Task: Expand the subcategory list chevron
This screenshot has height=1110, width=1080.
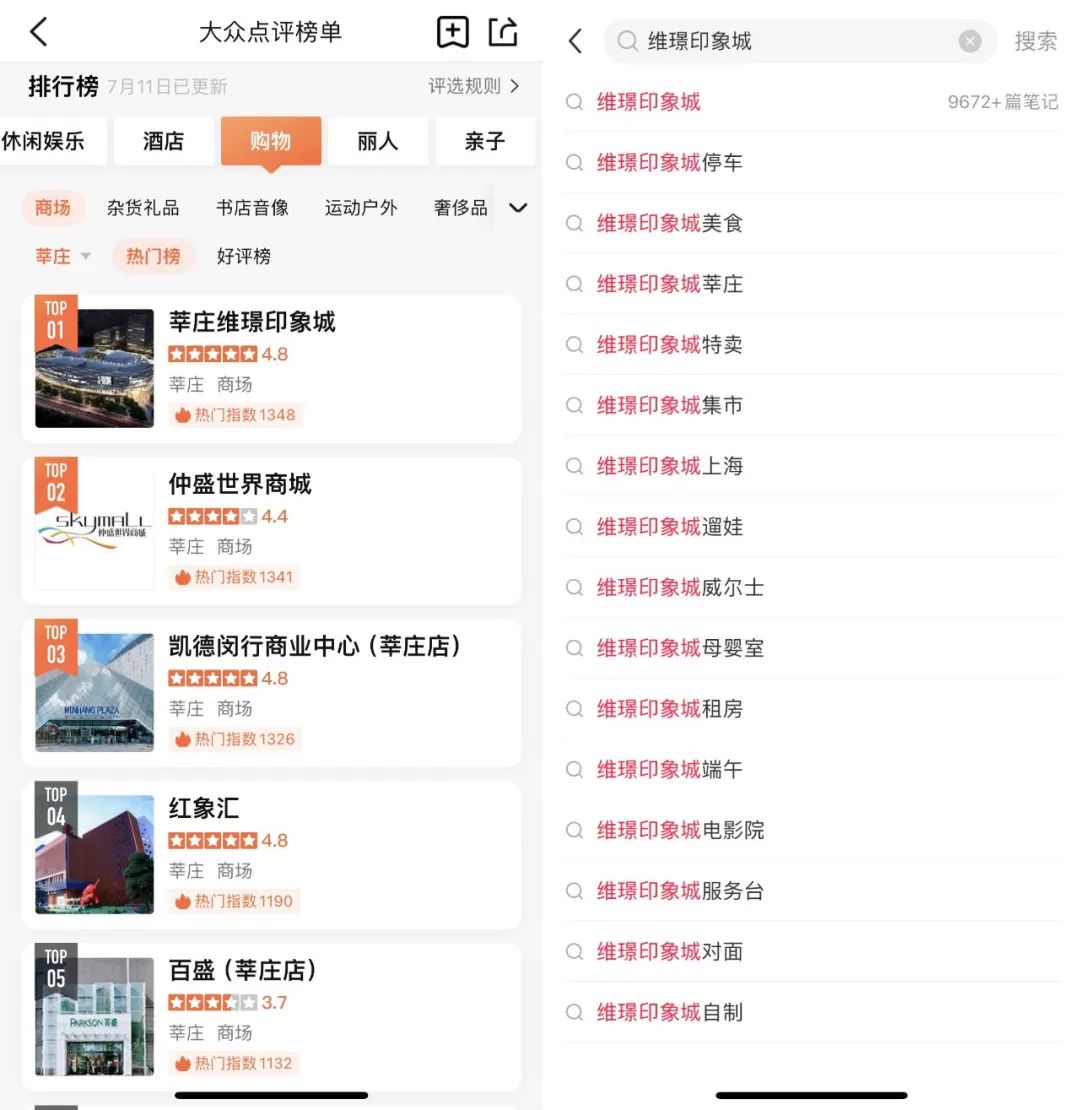Action: (518, 208)
